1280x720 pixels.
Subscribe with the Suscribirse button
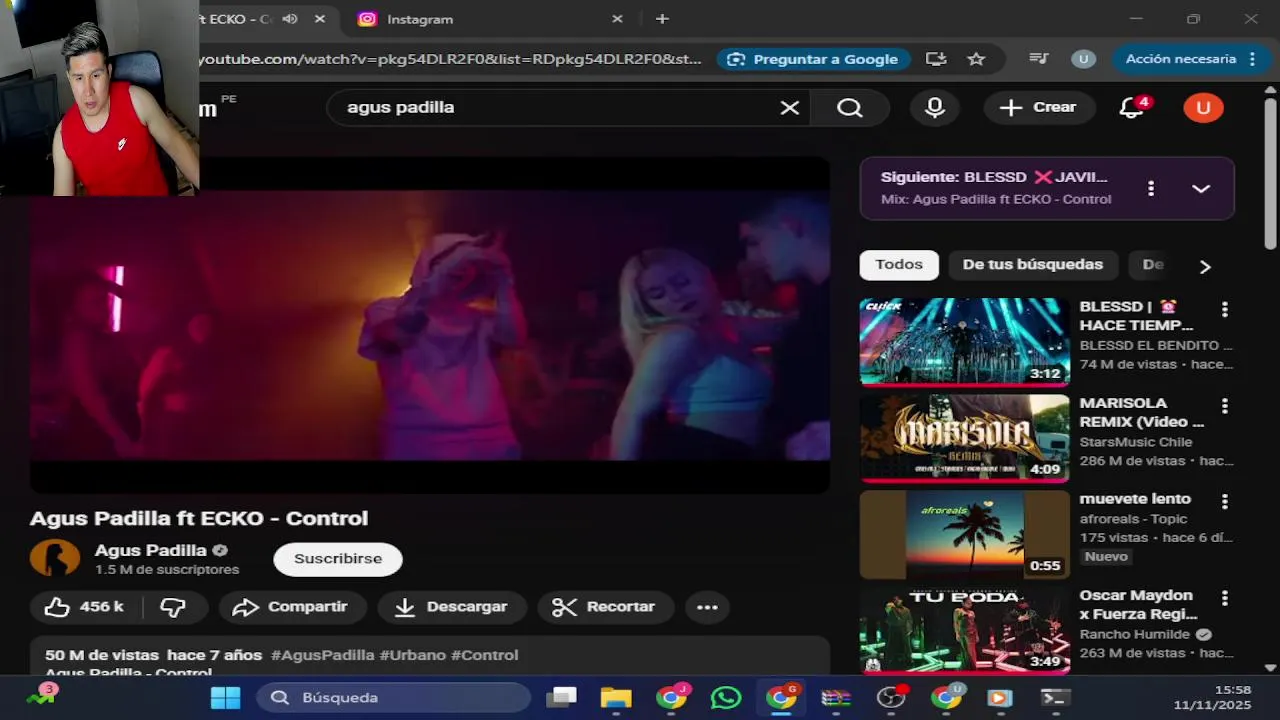(338, 559)
